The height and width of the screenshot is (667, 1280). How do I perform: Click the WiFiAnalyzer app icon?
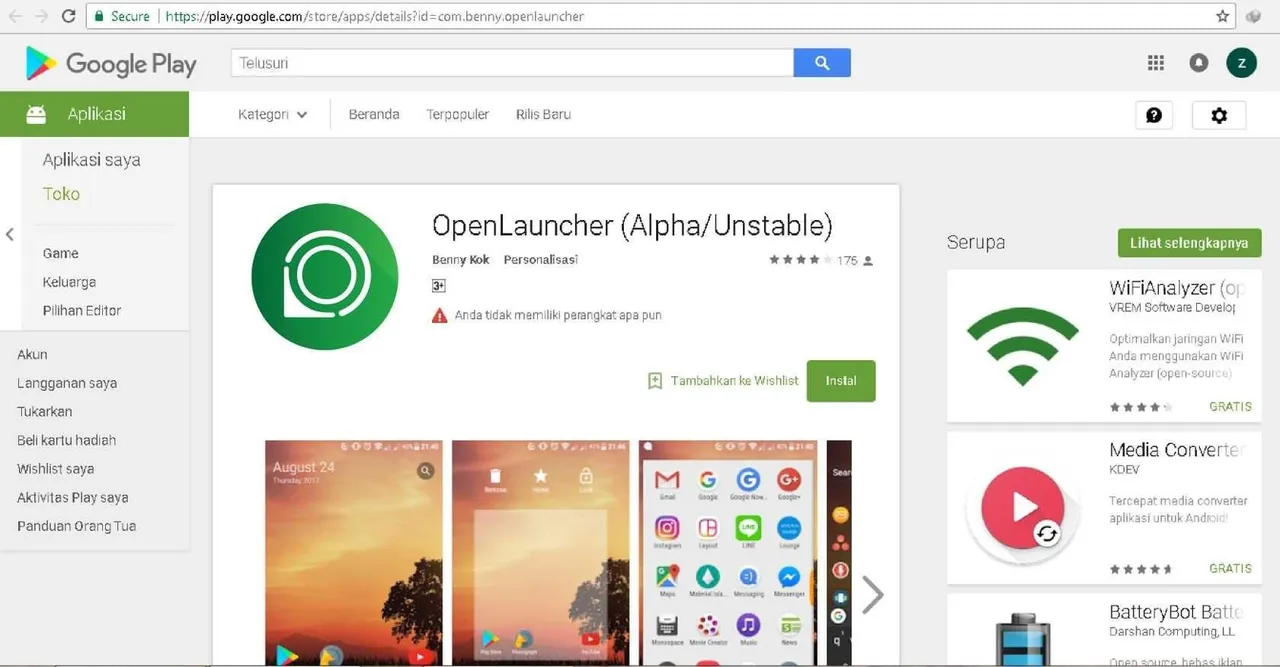[x=1021, y=345]
